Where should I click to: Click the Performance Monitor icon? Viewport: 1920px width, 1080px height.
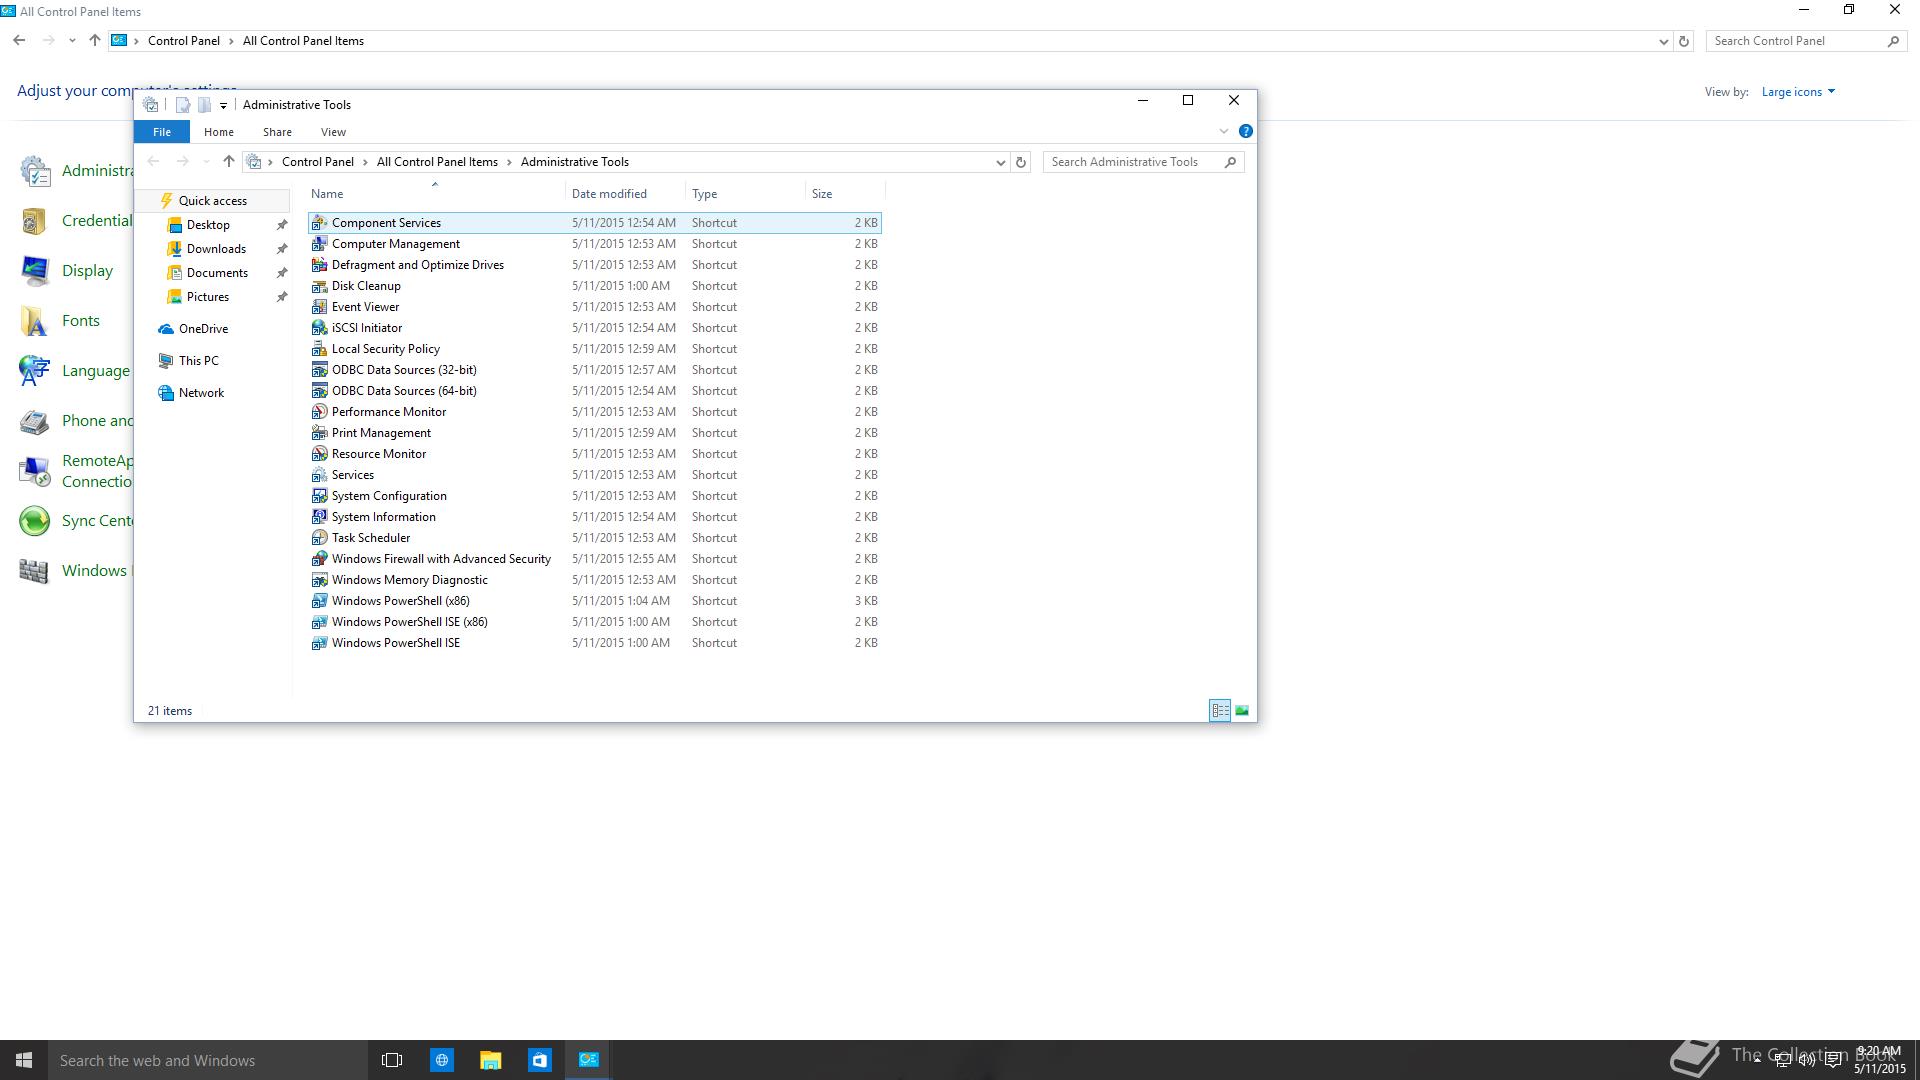(x=319, y=412)
